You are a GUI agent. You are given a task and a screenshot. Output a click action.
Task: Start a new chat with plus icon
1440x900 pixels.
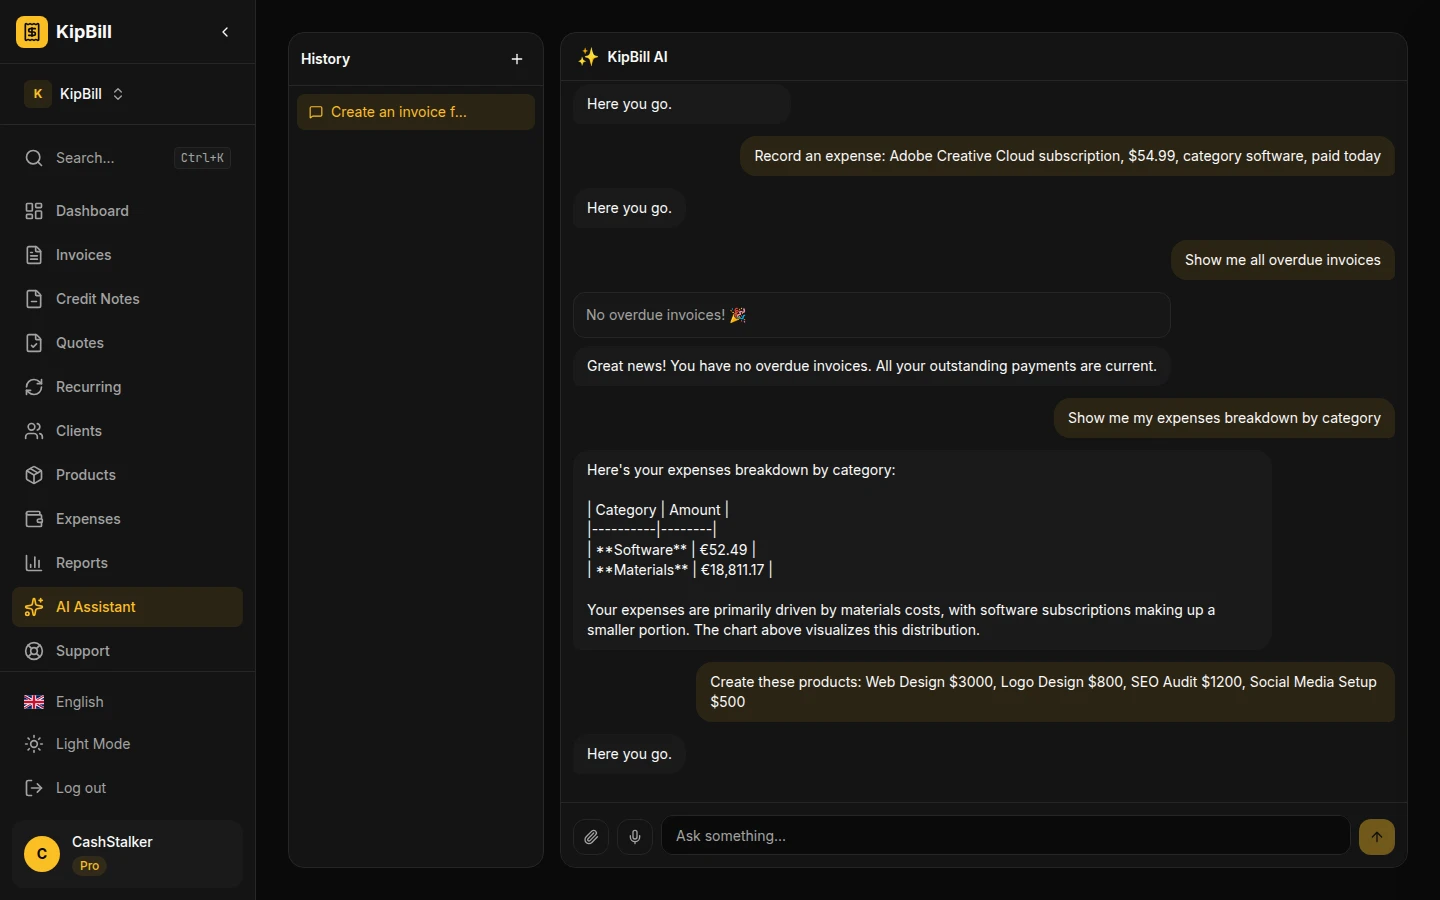point(517,59)
